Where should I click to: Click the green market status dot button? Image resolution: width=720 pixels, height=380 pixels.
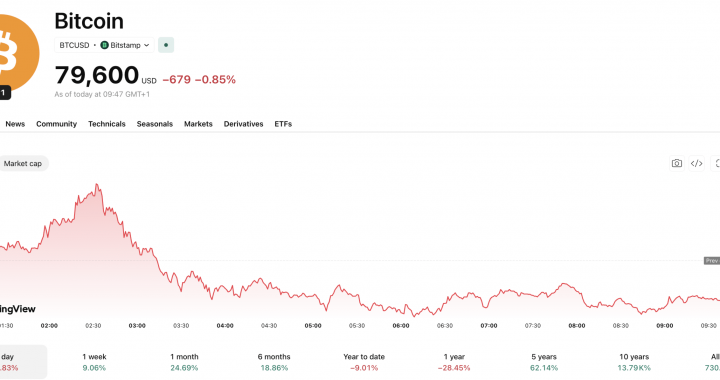pos(166,45)
